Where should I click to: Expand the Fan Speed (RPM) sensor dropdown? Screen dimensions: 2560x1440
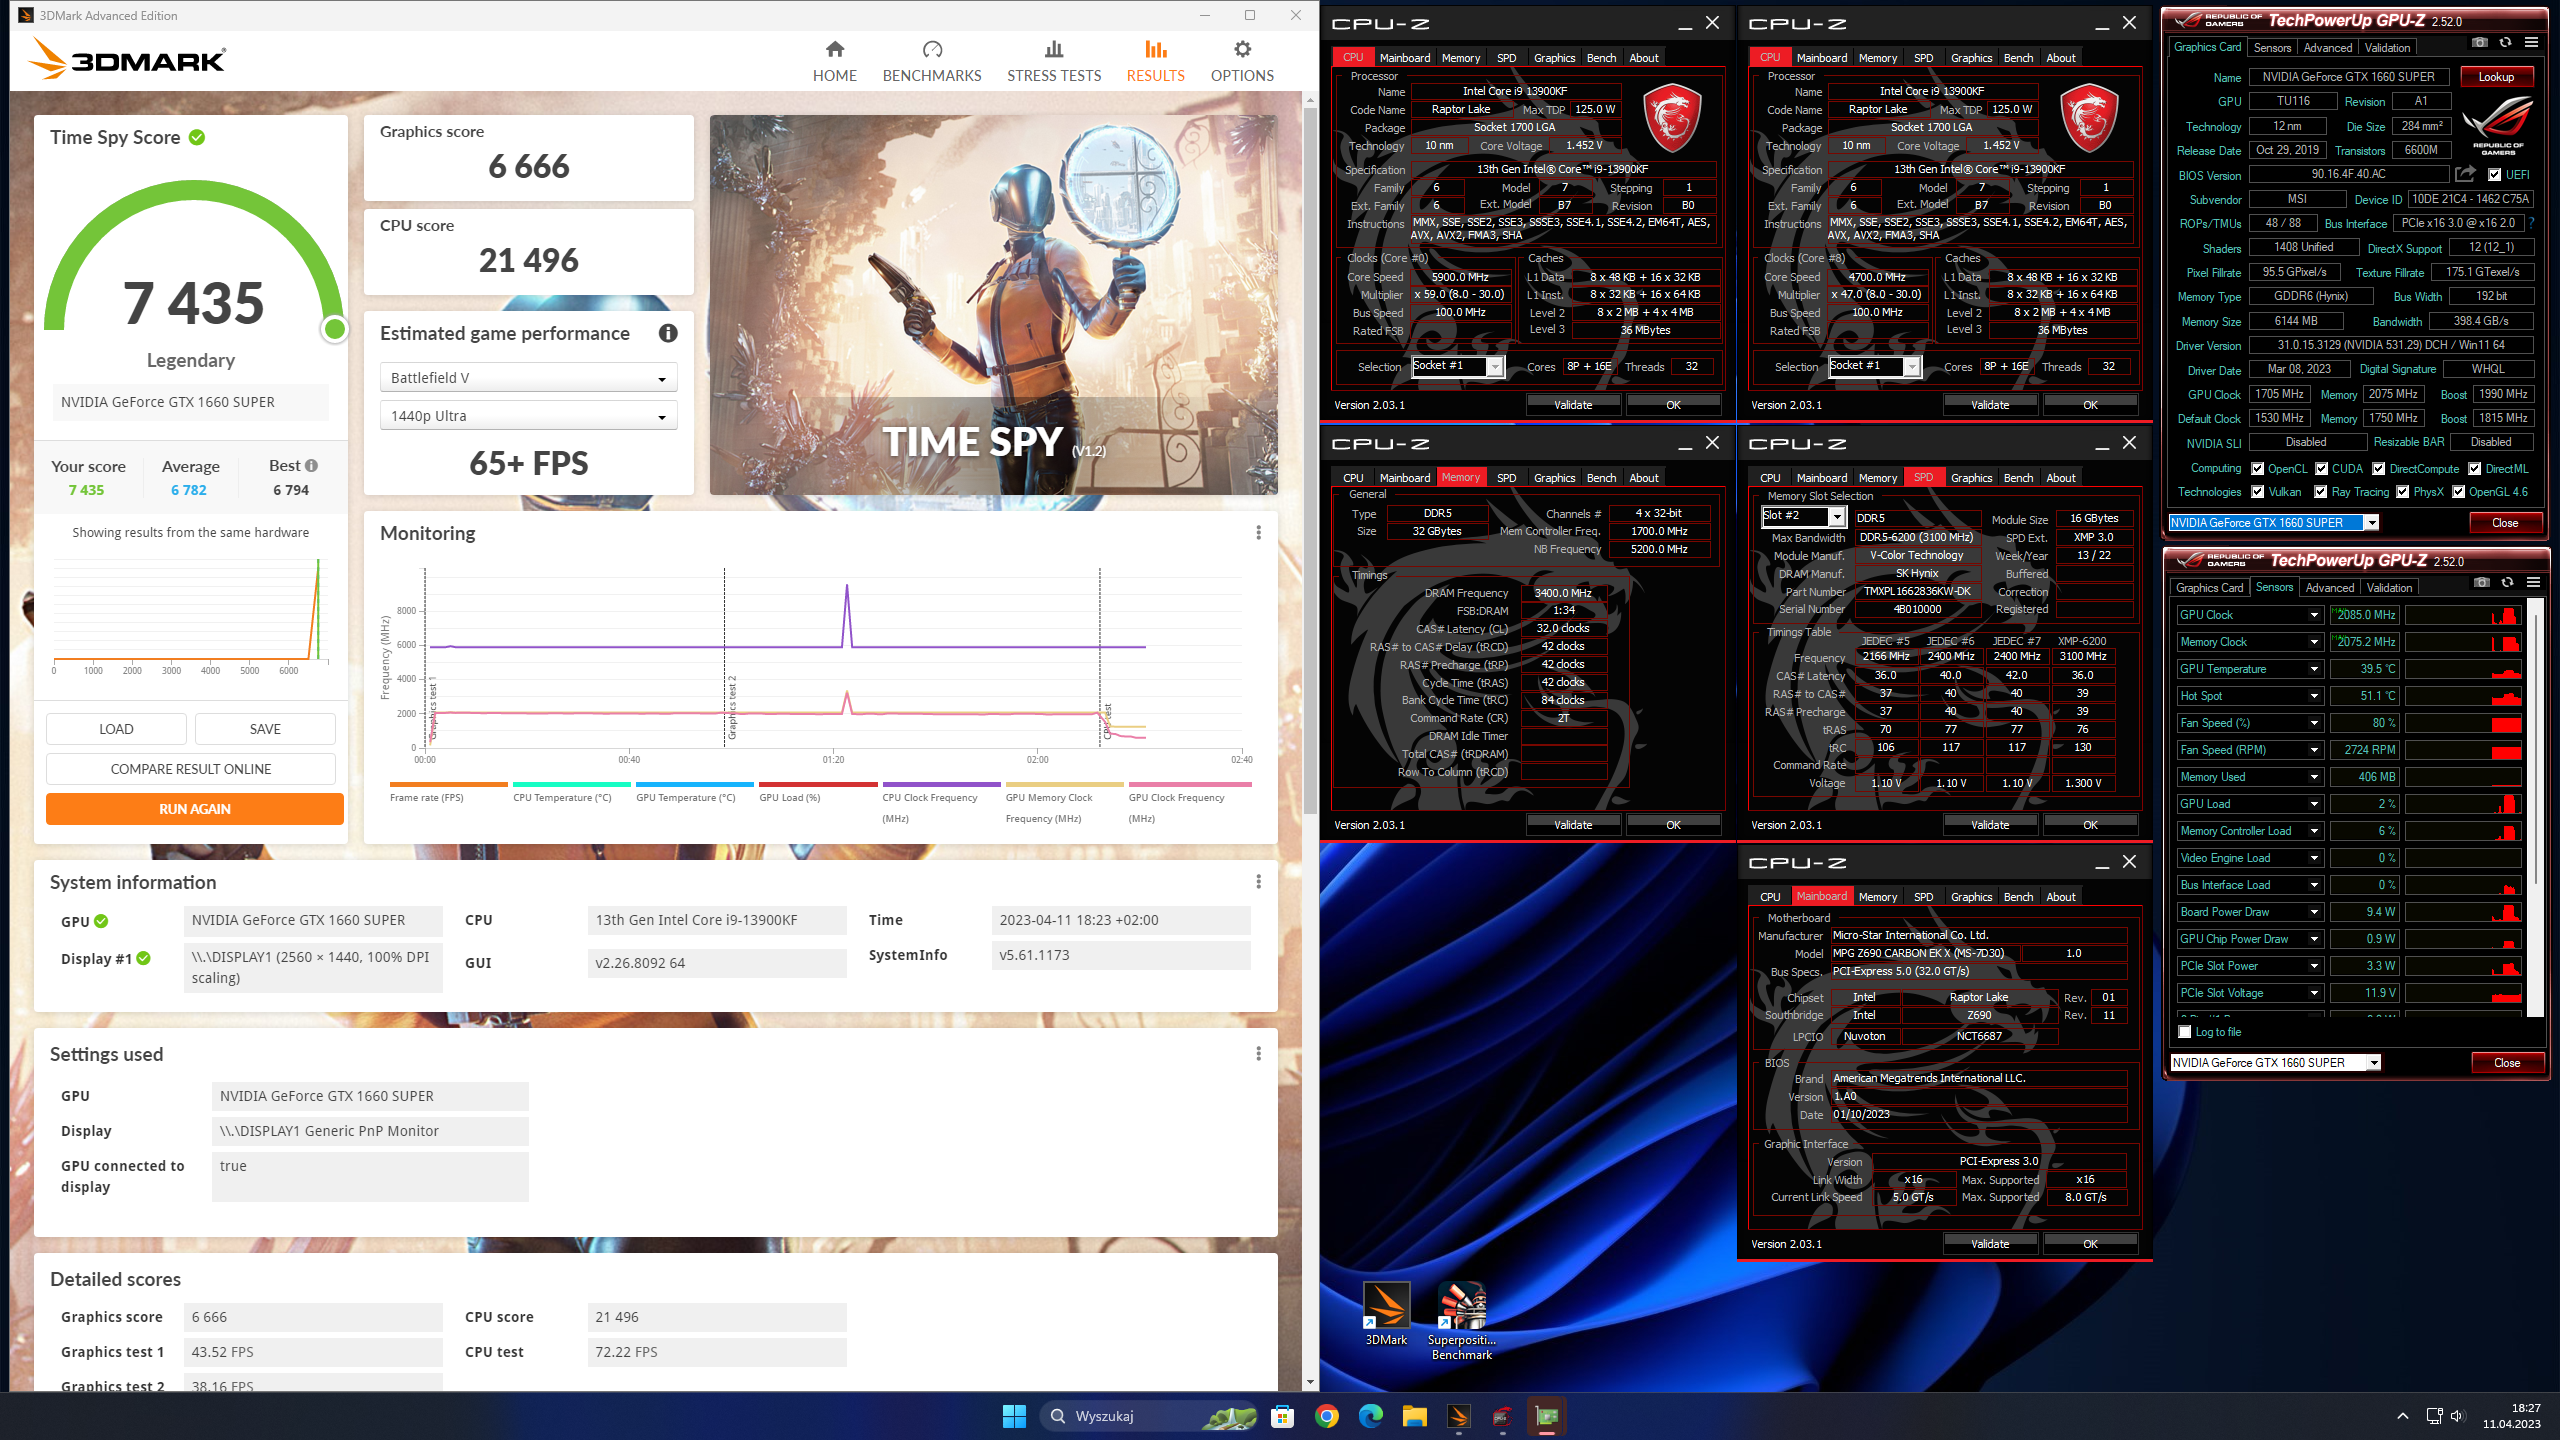[x=2314, y=750]
